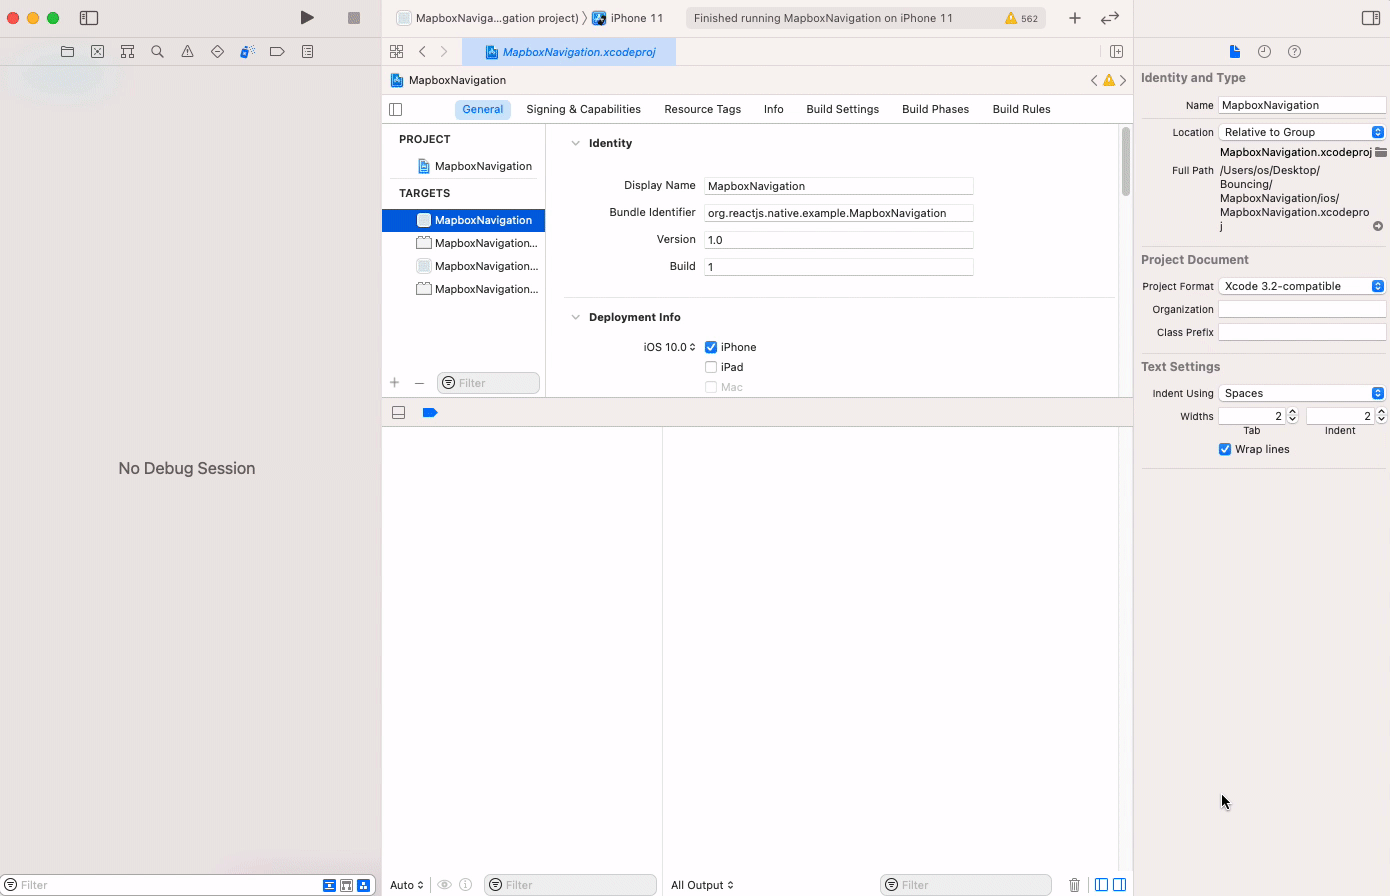Open the Build Rules tab
This screenshot has width=1390, height=896.
(x=1021, y=109)
